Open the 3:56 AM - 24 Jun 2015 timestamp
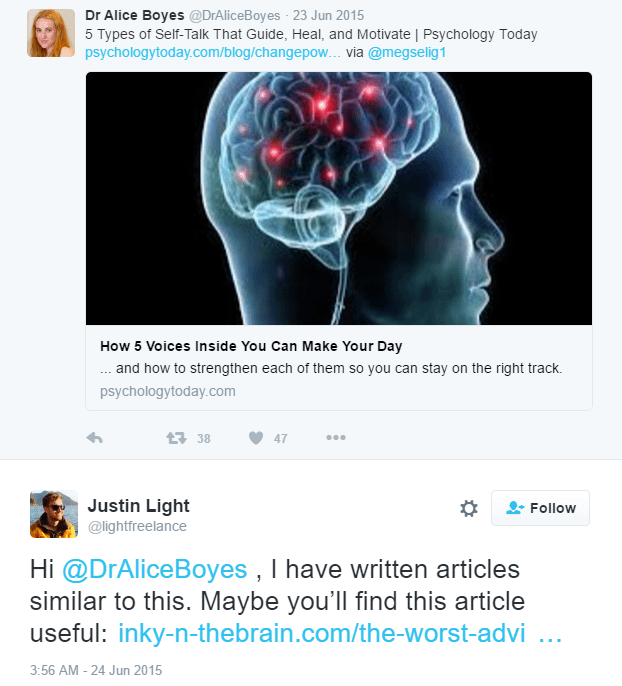This screenshot has height=686, width=622. [96, 670]
